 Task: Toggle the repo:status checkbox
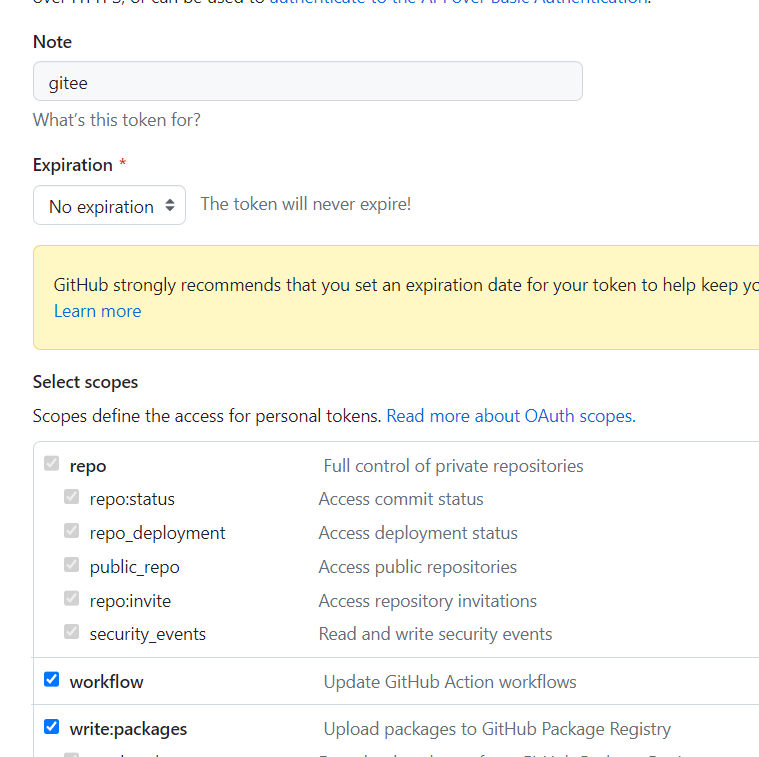(x=72, y=497)
